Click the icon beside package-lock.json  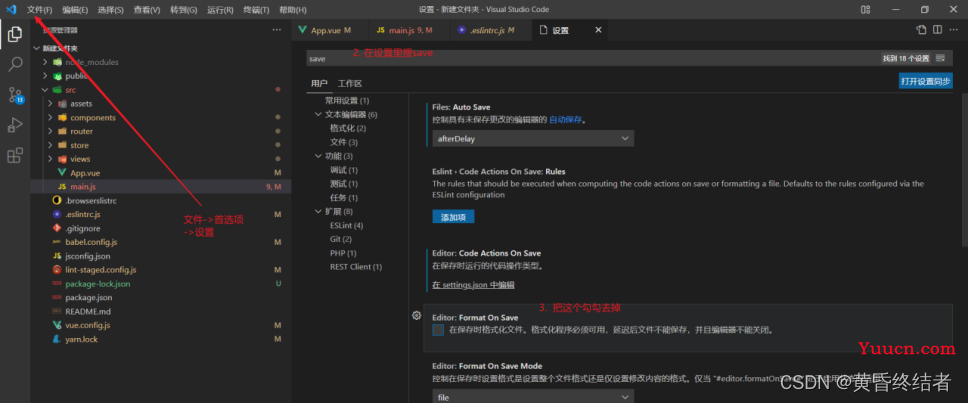pyautogui.click(x=57, y=284)
